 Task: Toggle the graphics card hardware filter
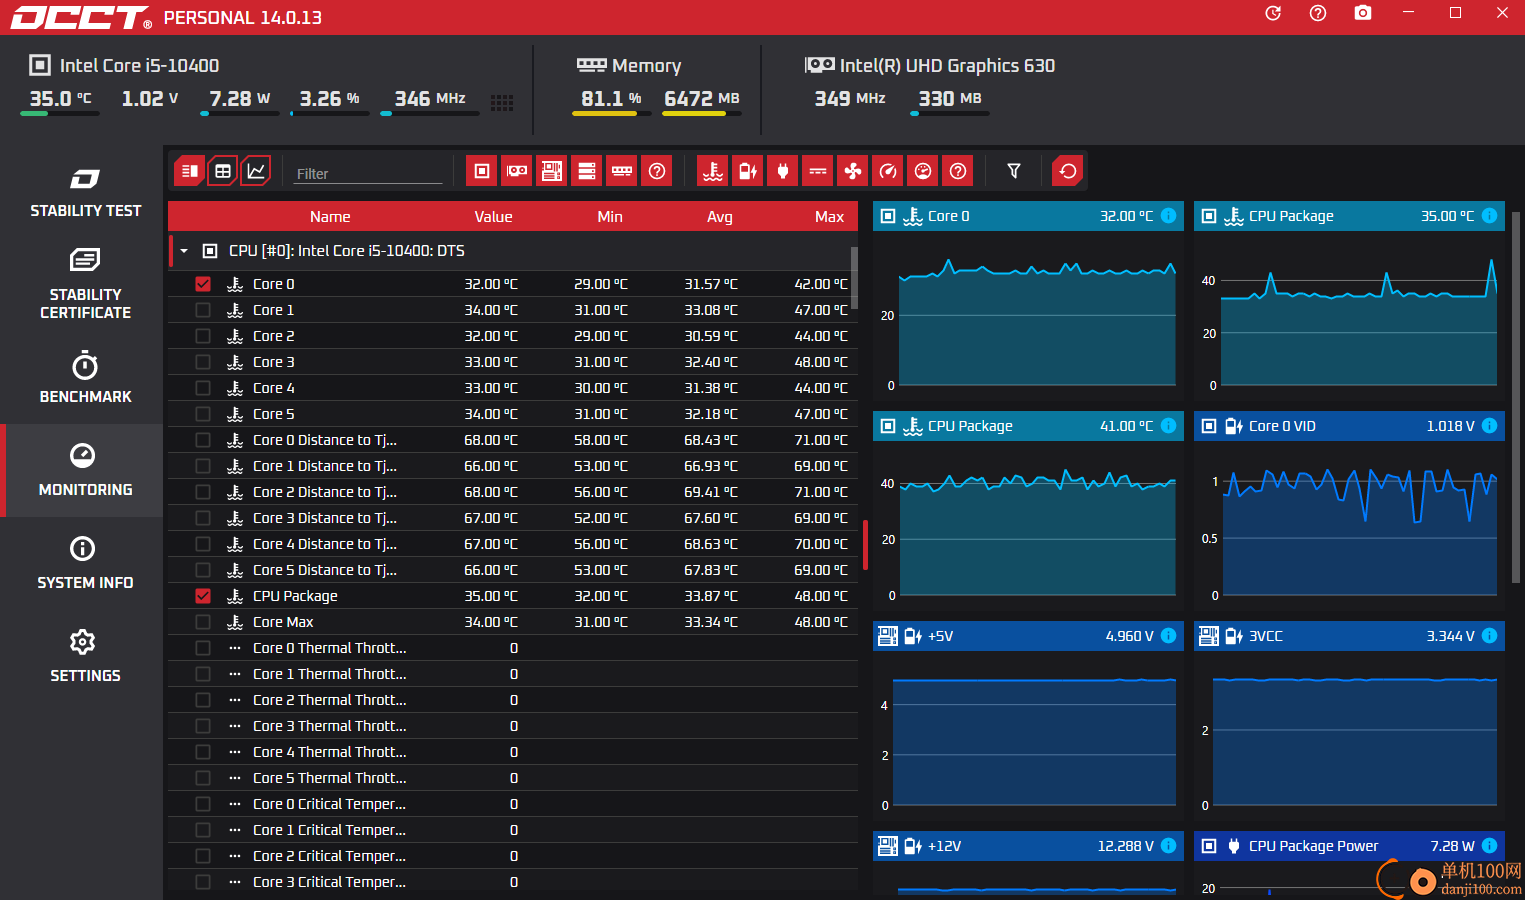click(517, 171)
